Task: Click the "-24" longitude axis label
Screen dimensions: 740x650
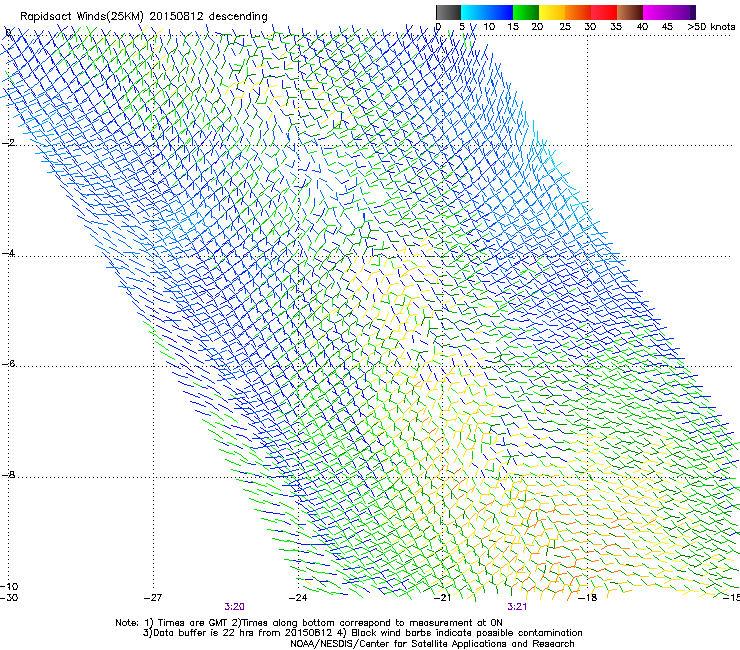Action: (298, 598)
